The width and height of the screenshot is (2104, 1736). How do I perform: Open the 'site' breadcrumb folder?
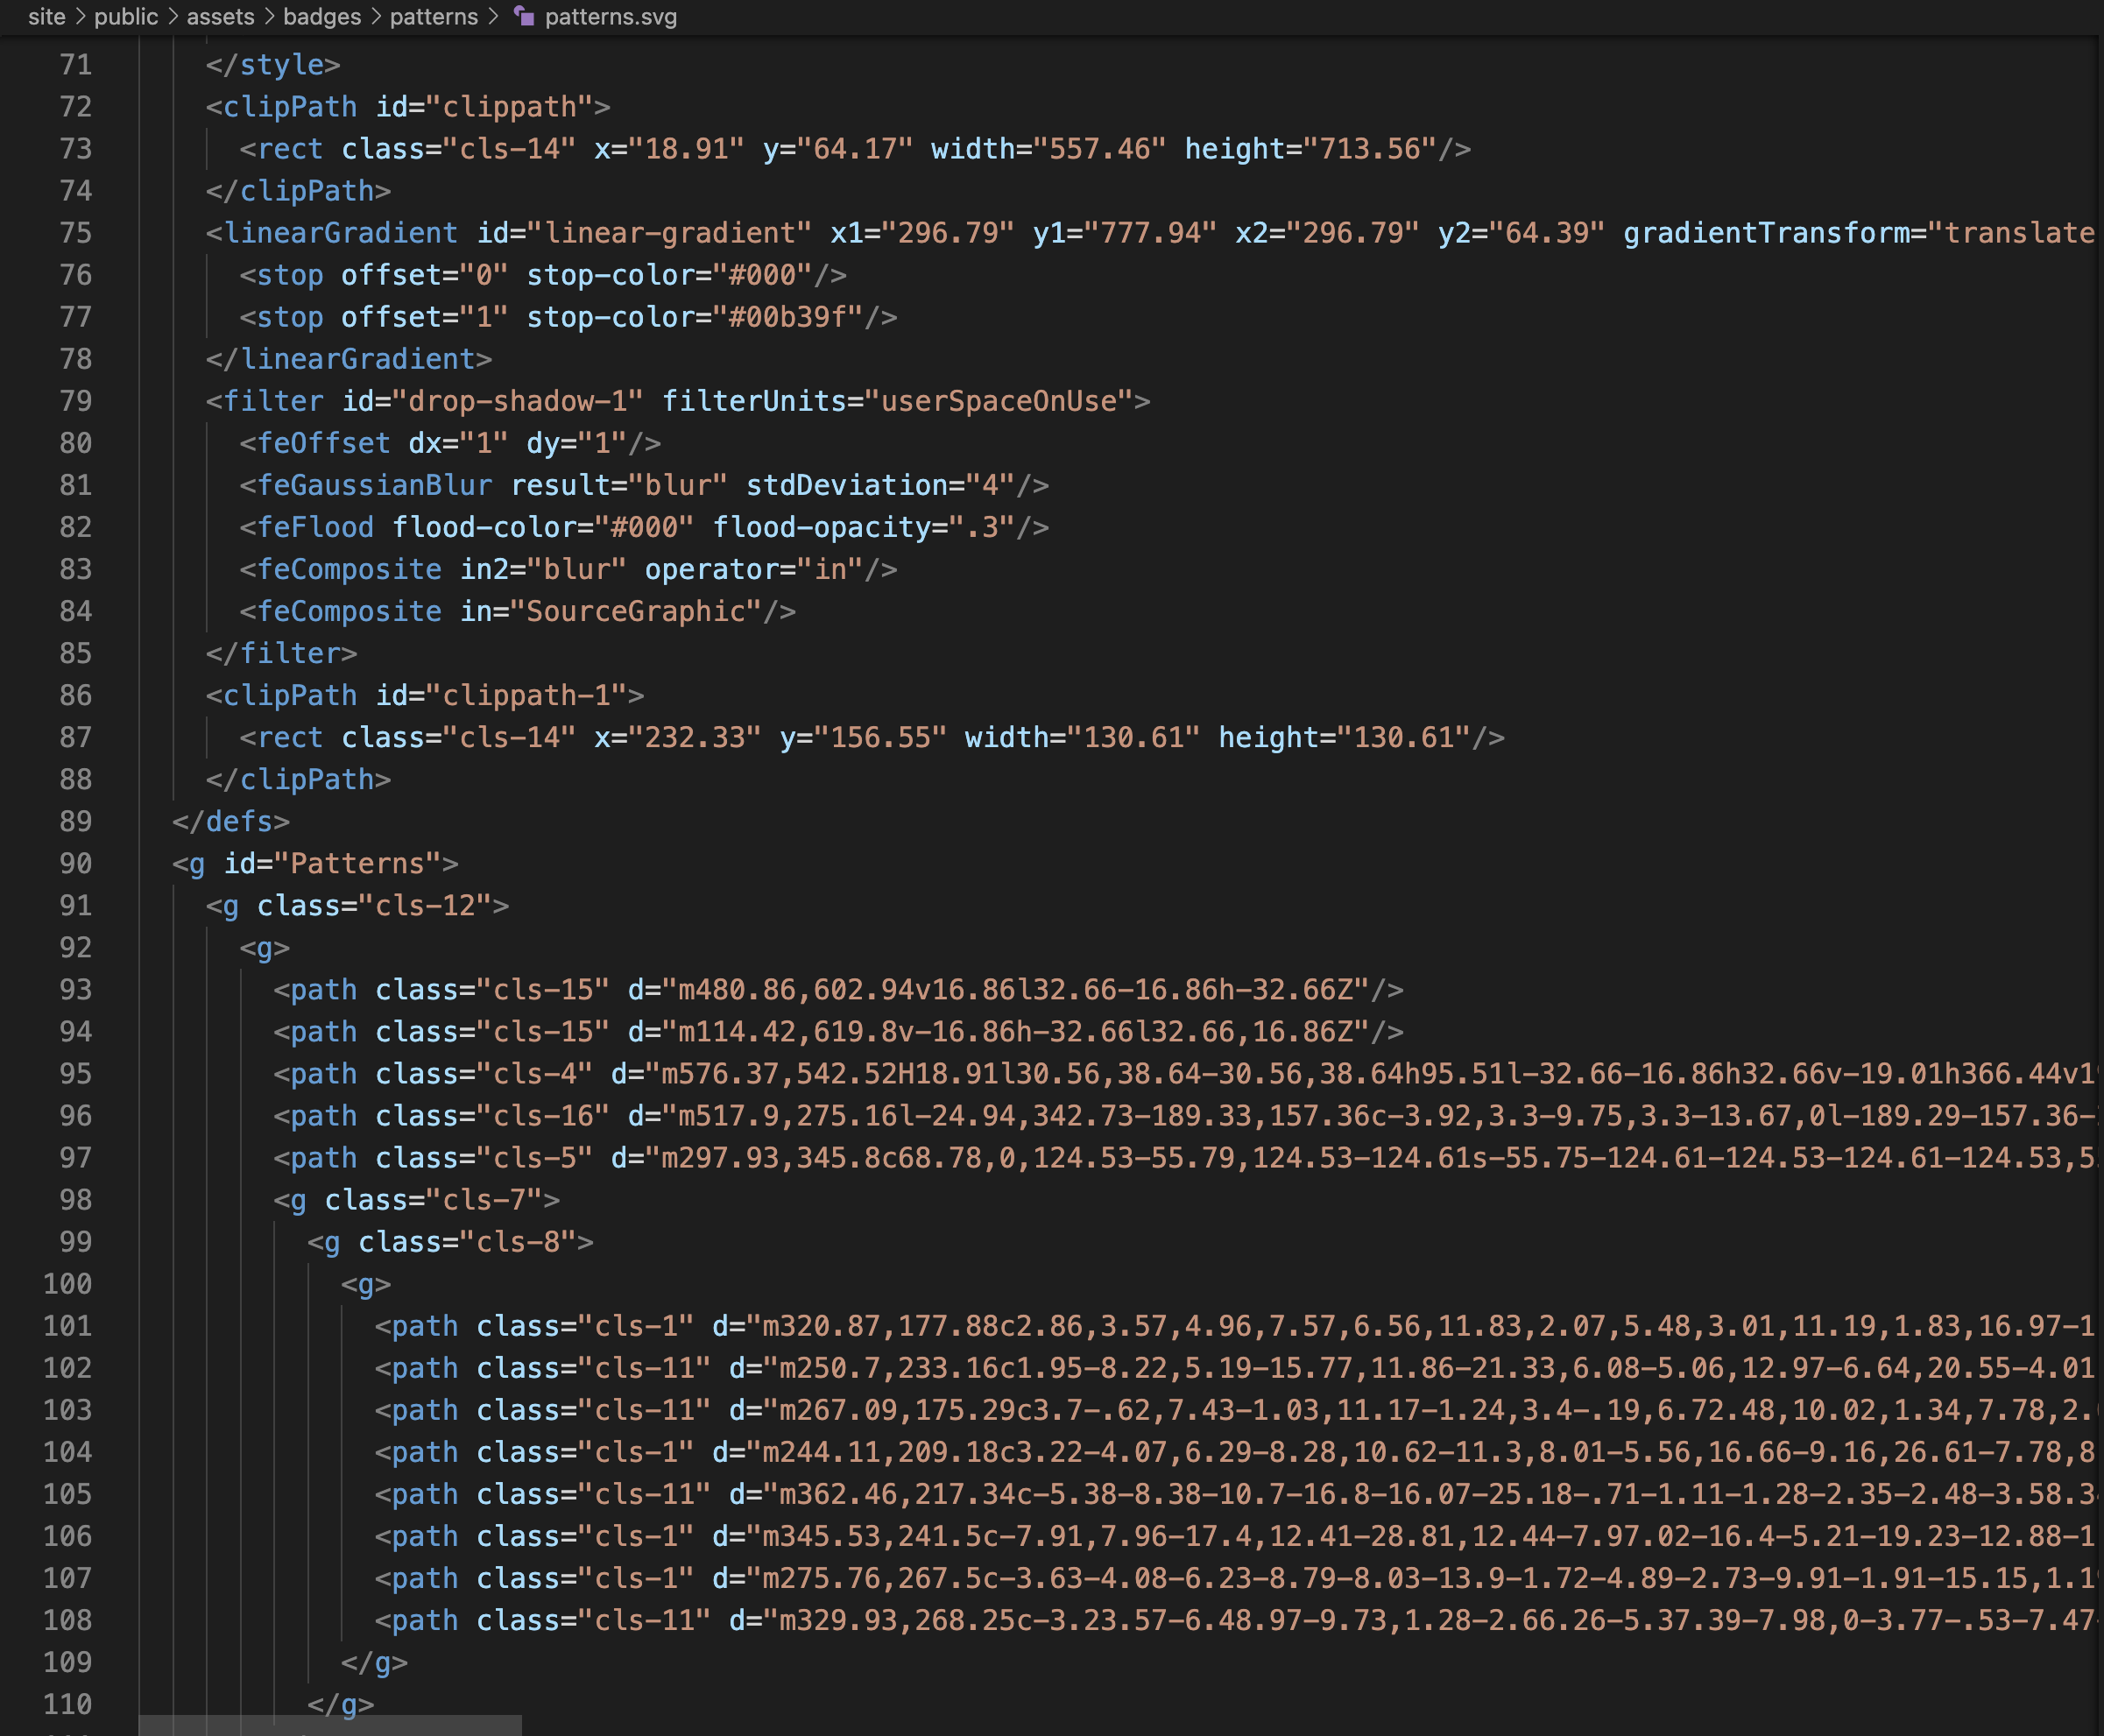point(46,17)
